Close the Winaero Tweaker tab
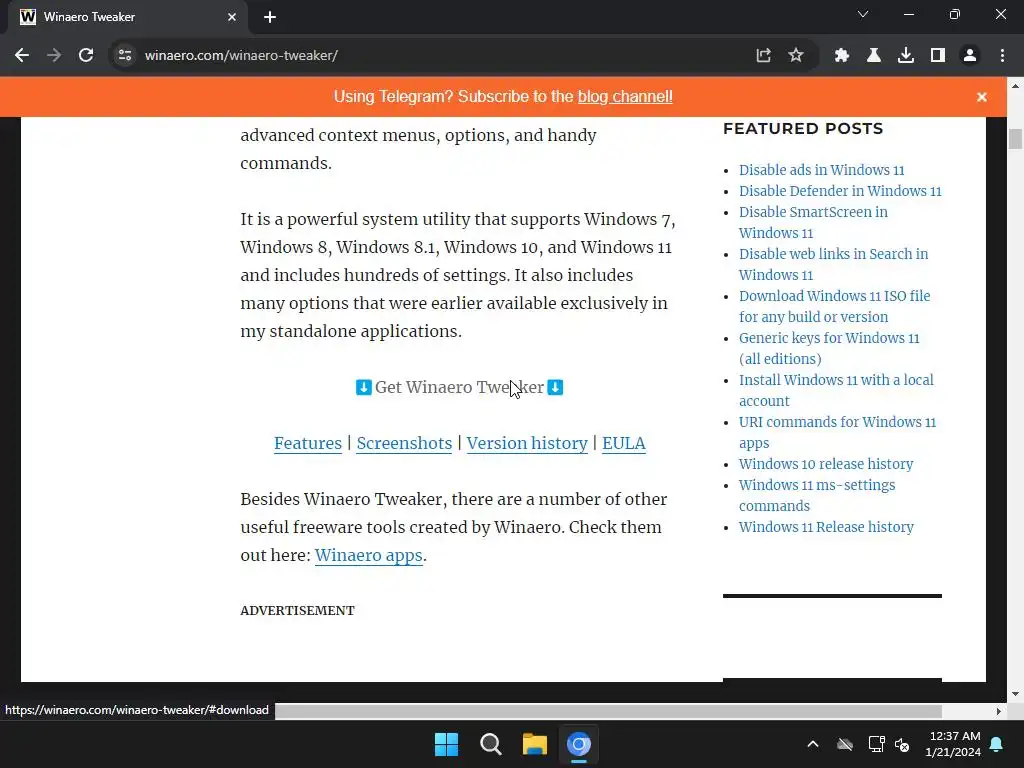The height and width of the screenshot is (768, 1024). click(232, 17)
